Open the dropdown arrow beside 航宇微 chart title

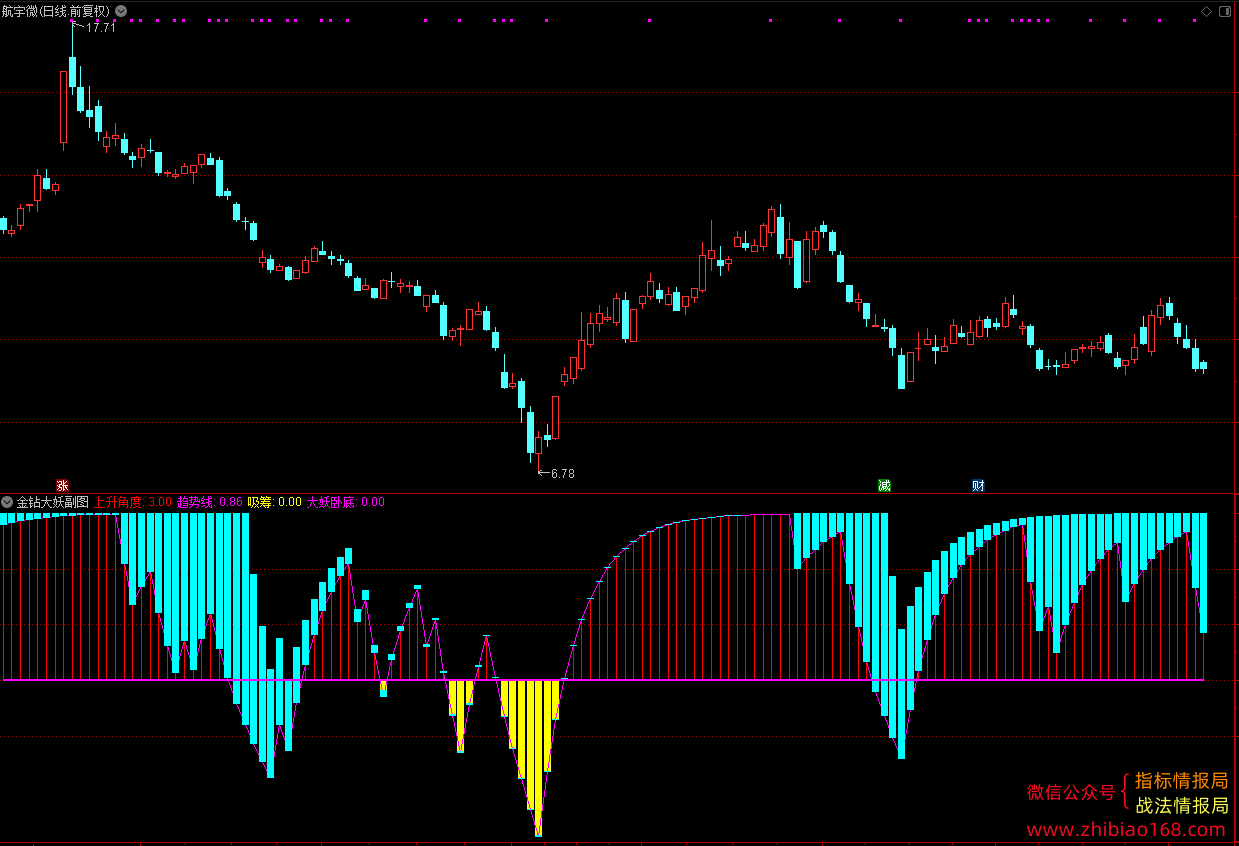coord(121,10)
